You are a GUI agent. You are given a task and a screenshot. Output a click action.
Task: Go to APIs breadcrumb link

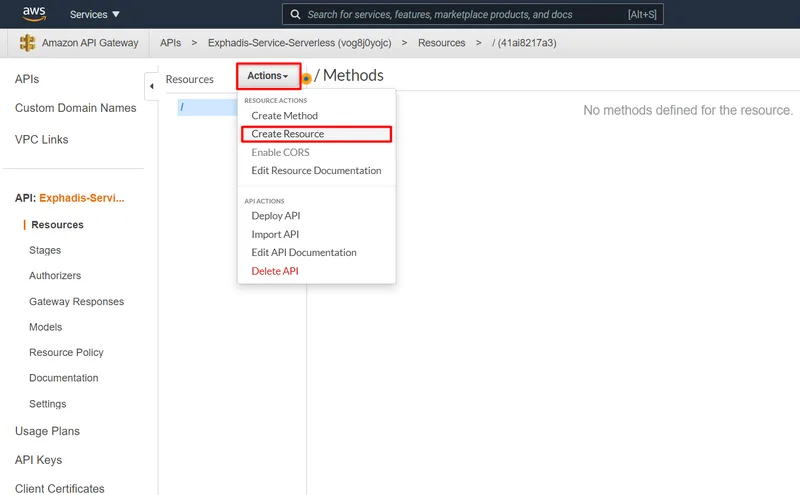click(170, 43)
